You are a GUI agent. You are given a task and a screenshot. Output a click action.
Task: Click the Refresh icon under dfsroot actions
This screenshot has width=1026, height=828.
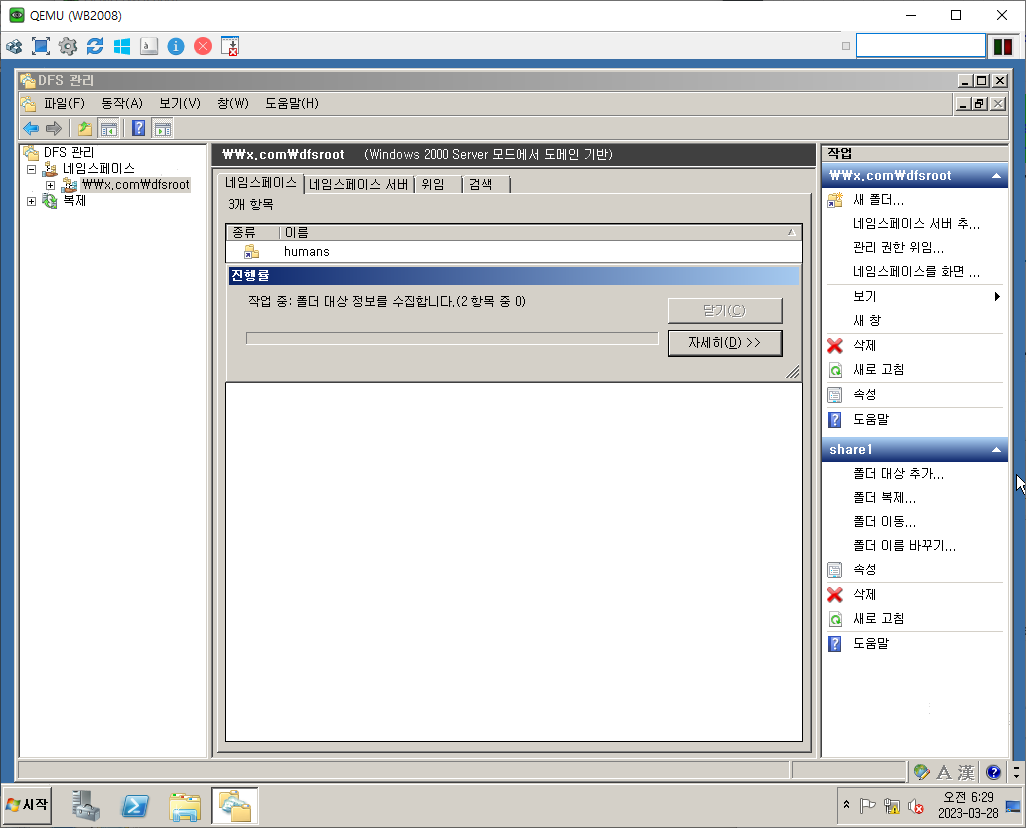(x=835, y=370)
